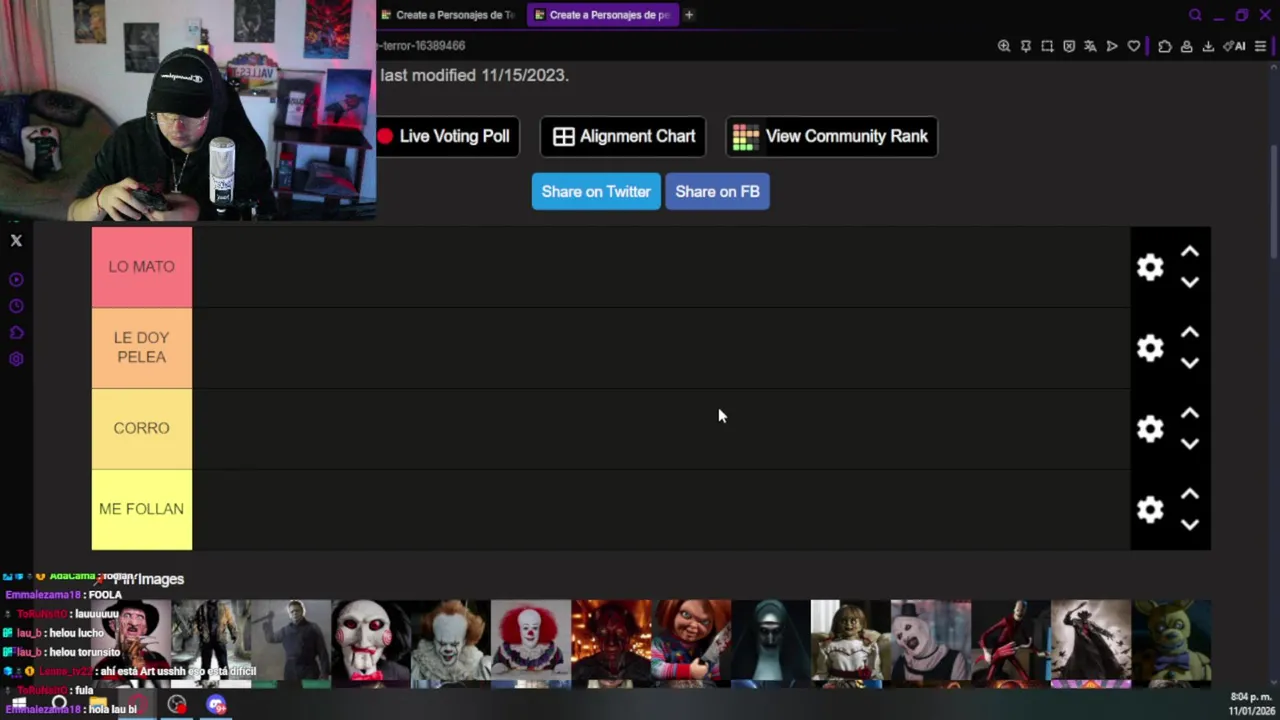Image resolution: width=1280 pixels, height=720 pixels.
Task: Open settings gear for CORRO tier
Action: [x=1150, y=429]
